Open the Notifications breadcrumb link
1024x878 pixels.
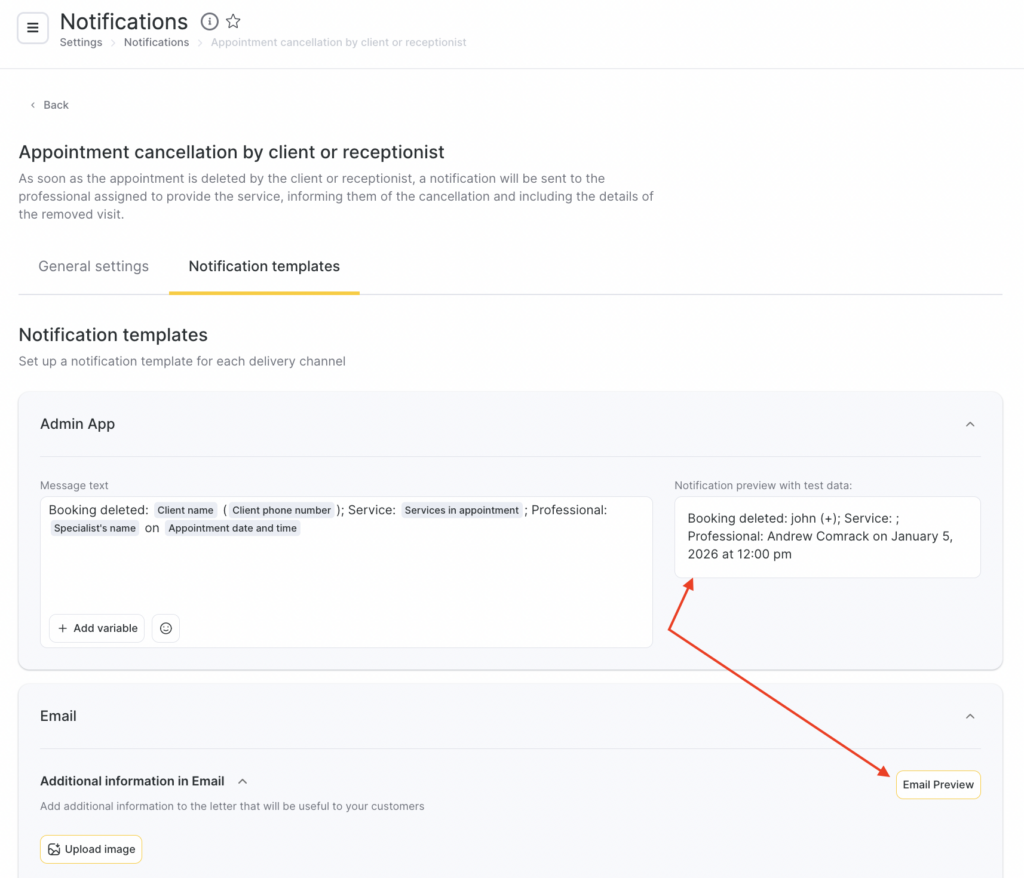point(156,43)
